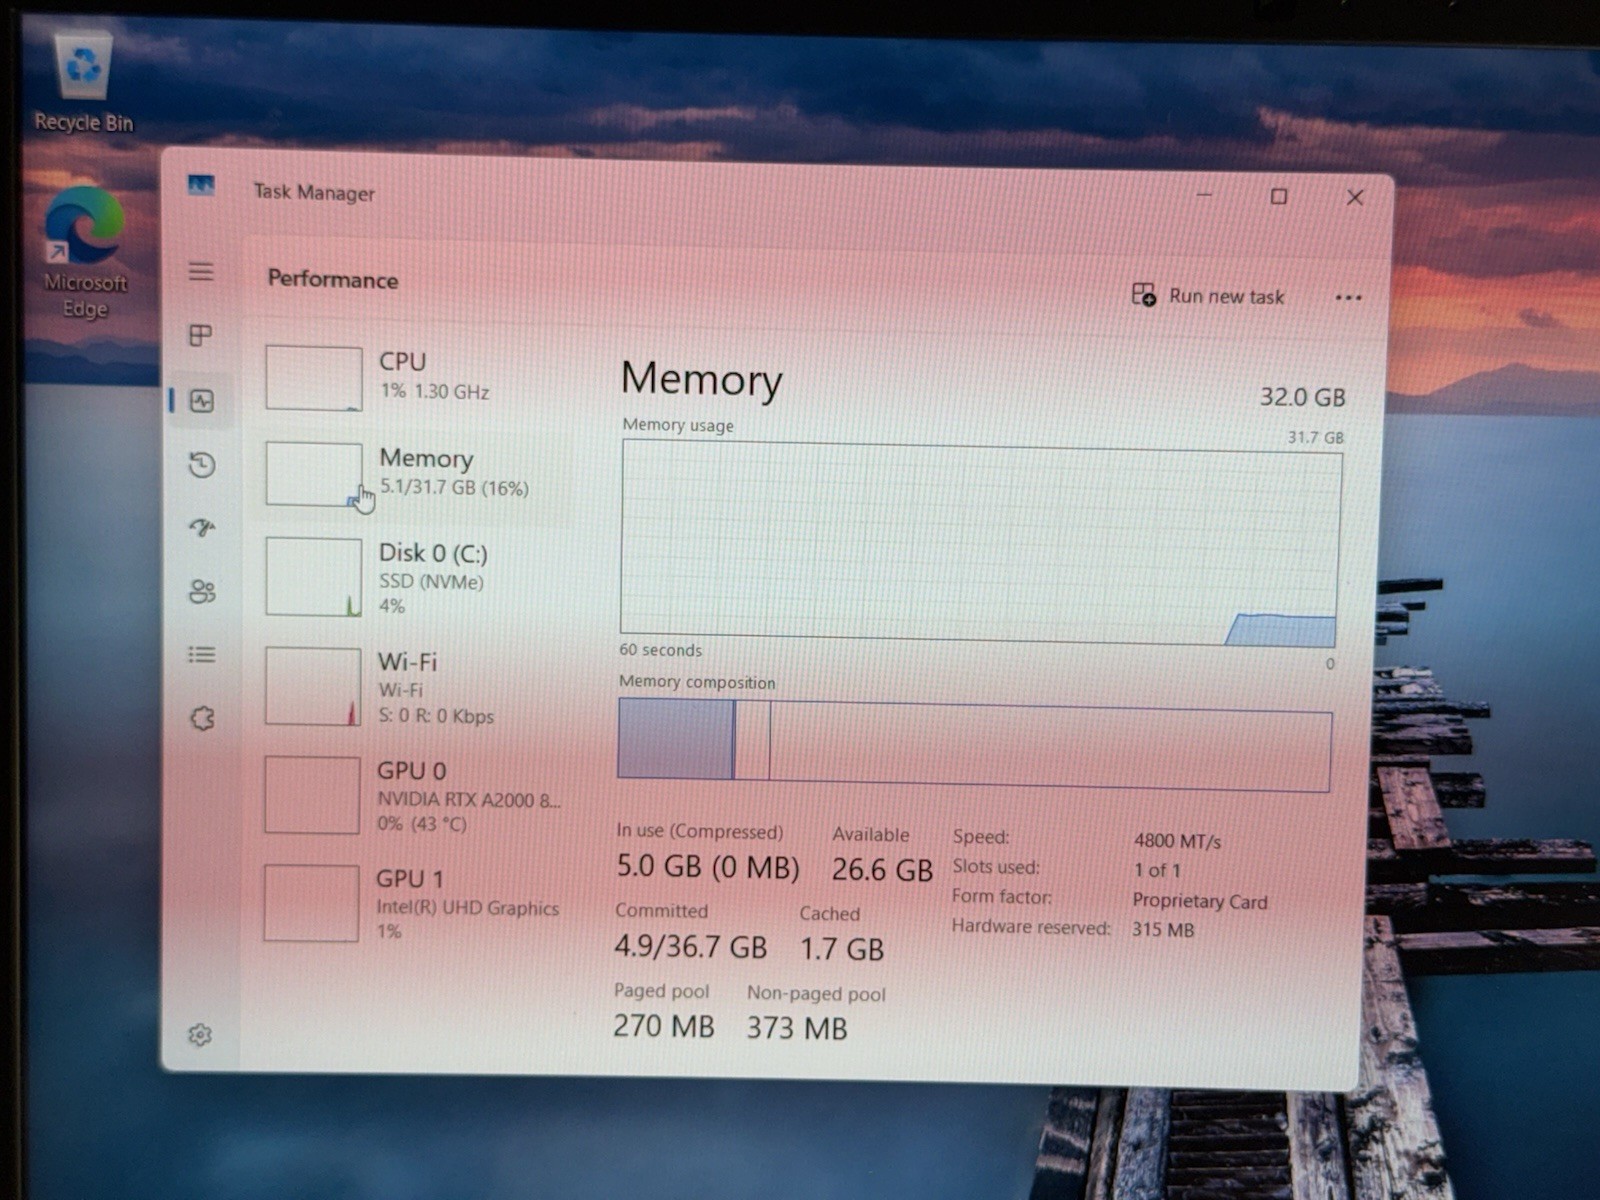
Task: Select the Performance page icon in sidebar
Action: tap(202, 401)
